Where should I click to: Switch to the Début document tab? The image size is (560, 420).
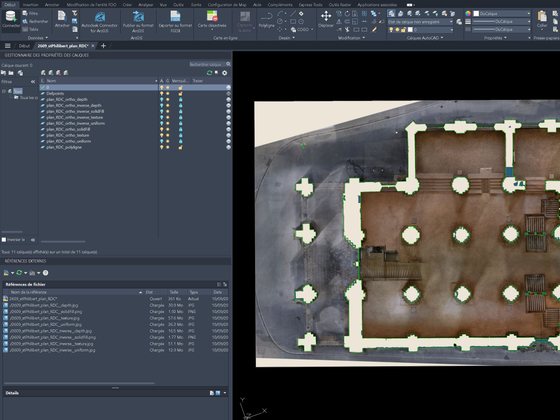click(24, 46)
